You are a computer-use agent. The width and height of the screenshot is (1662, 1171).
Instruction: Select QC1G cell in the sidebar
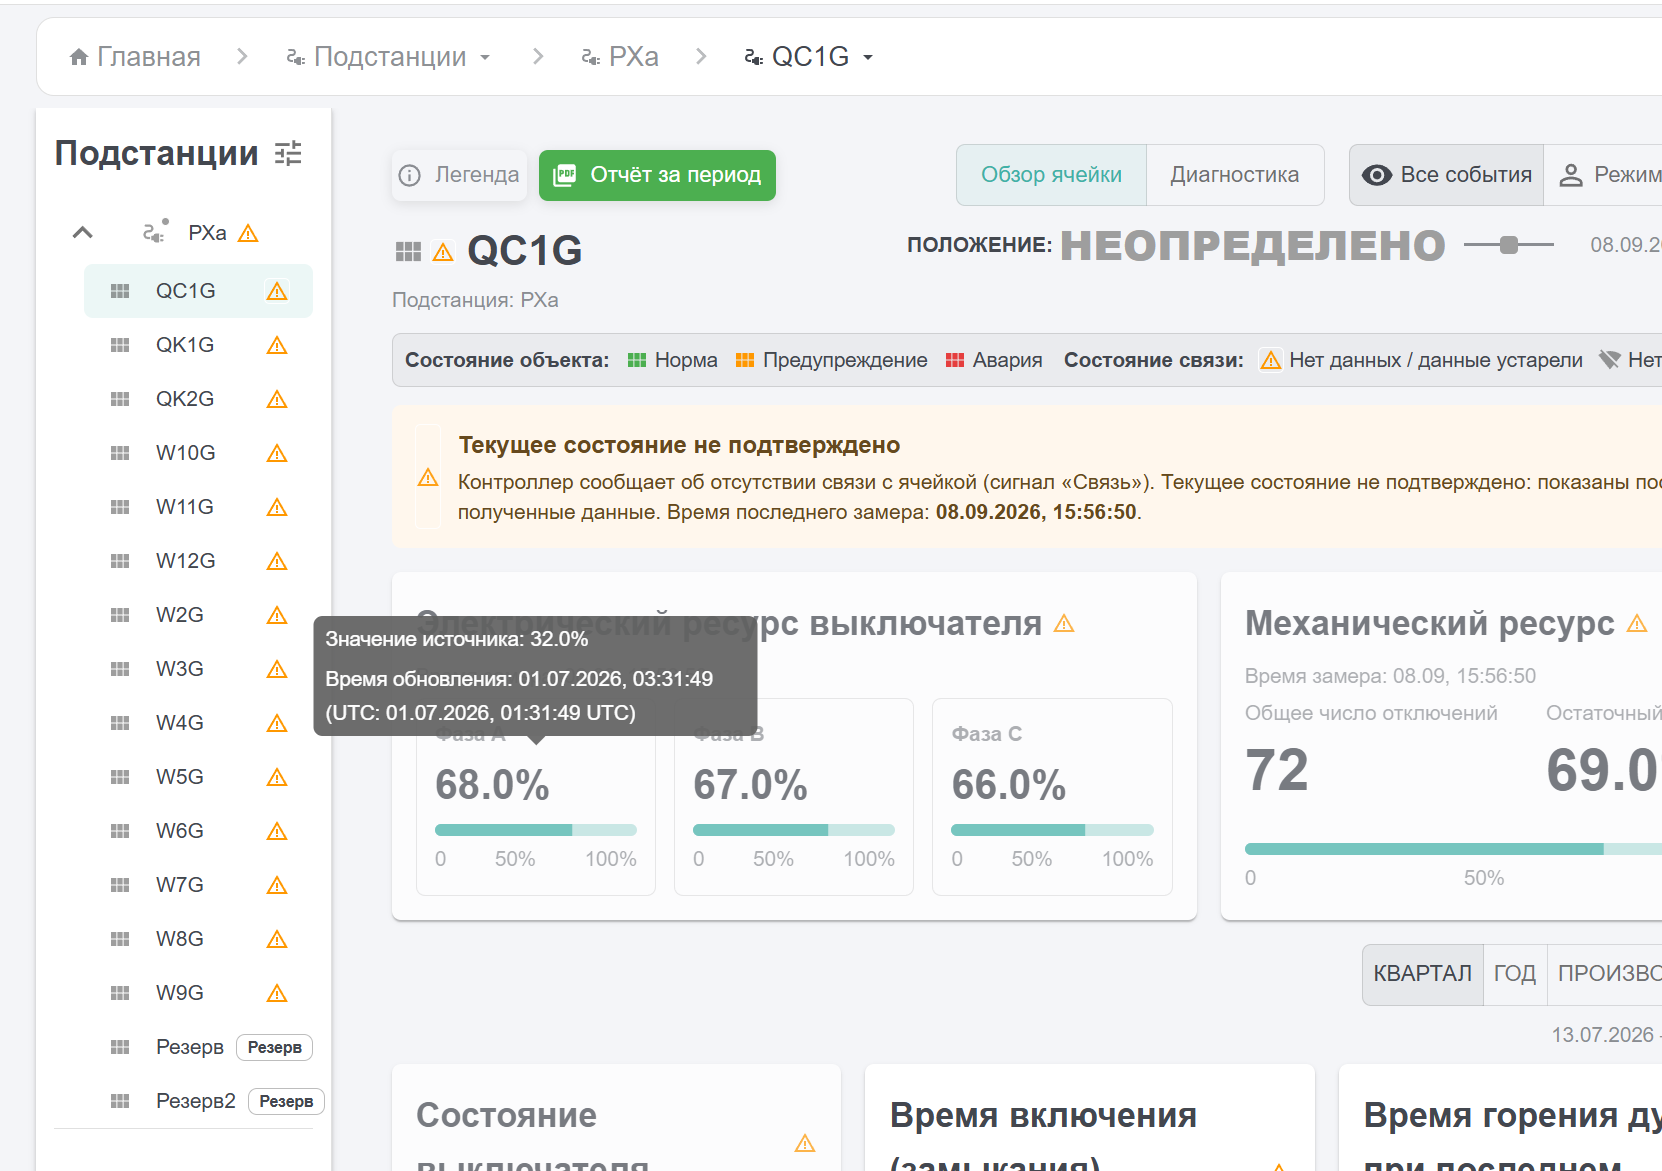[x=198, y=291]
